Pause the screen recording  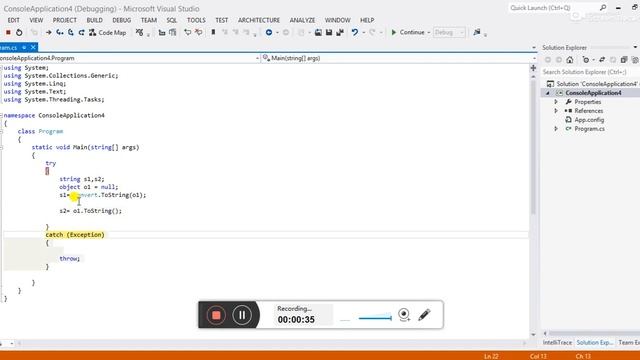pyautogui.click(x=242, y=315)
